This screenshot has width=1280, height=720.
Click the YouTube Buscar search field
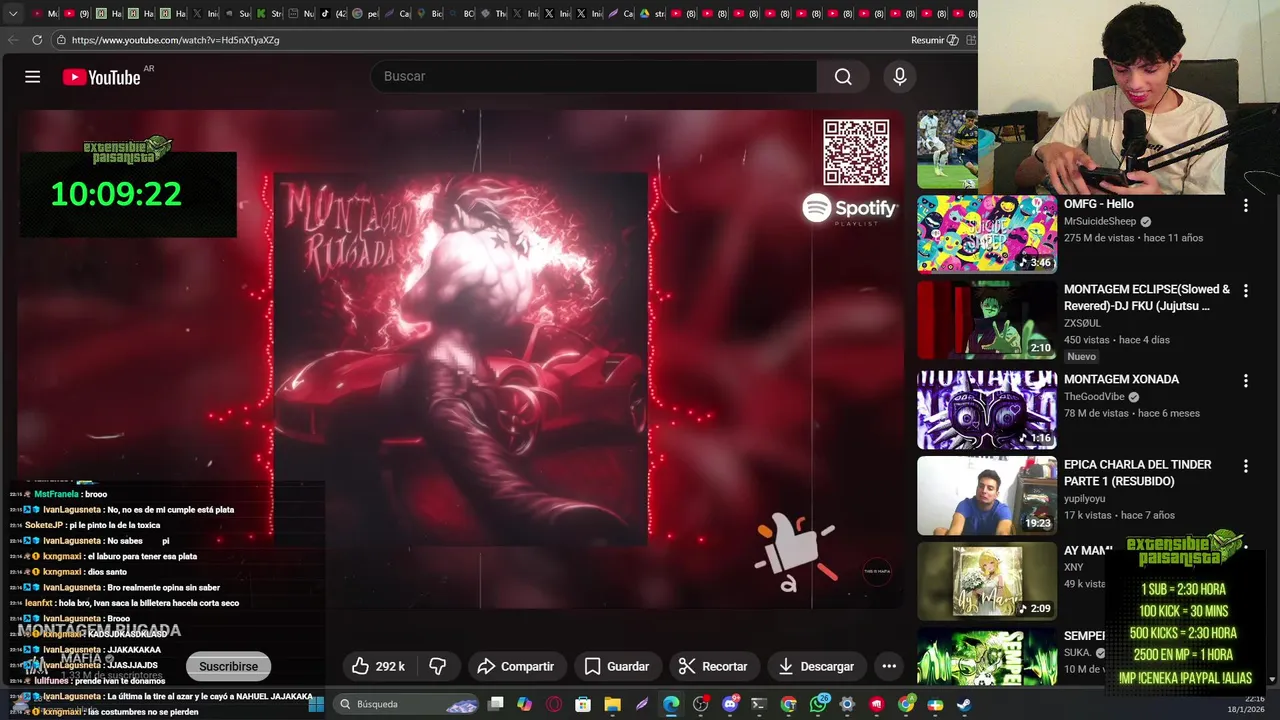594,77
